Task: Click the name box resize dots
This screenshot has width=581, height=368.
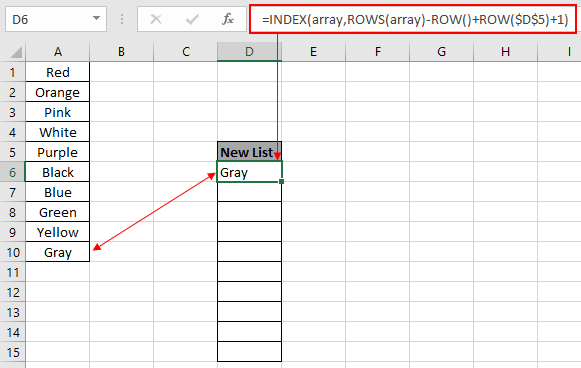Action: click(x=122, y=19)
